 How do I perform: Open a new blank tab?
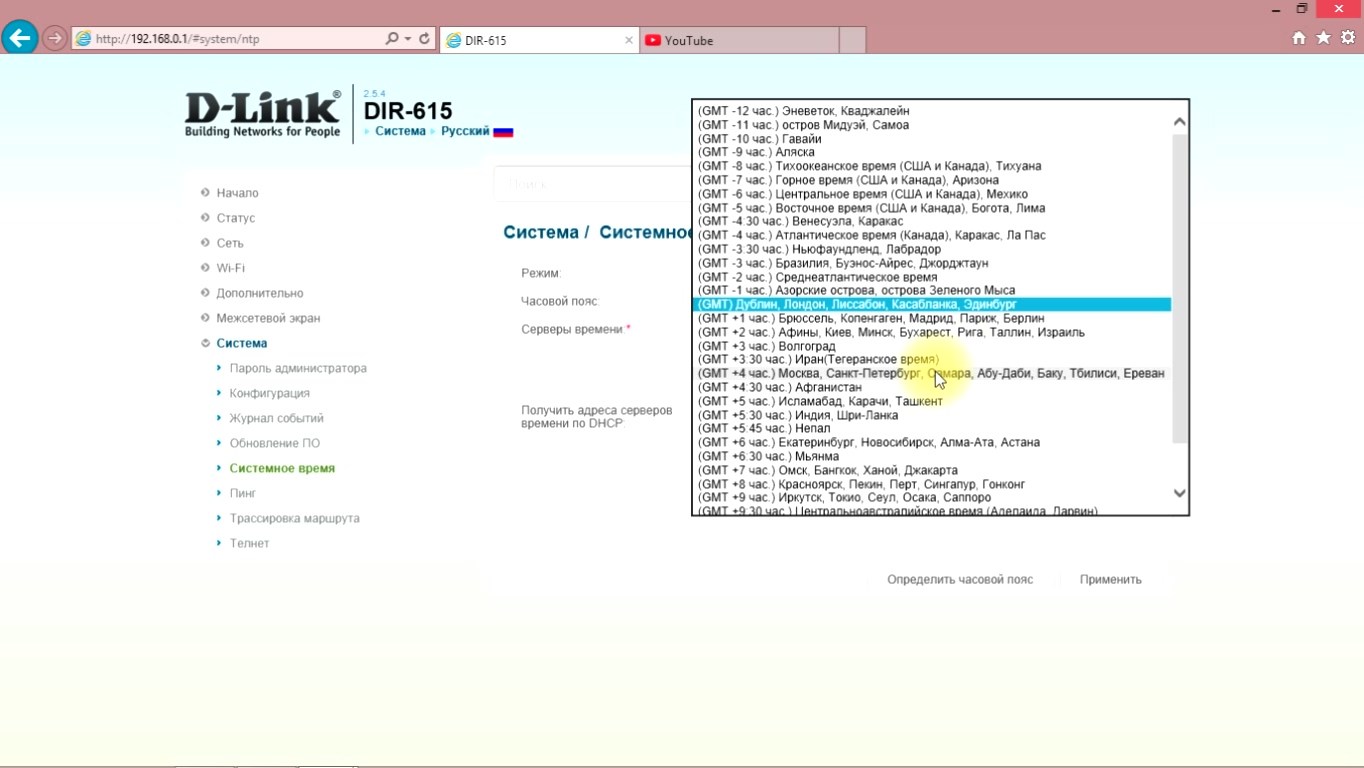point(852,40)
